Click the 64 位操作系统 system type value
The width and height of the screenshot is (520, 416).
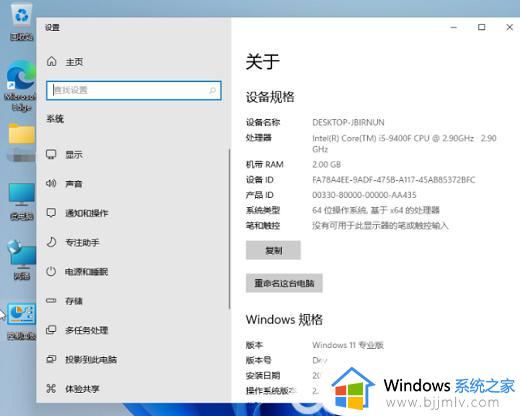click(x=376, y=210)
